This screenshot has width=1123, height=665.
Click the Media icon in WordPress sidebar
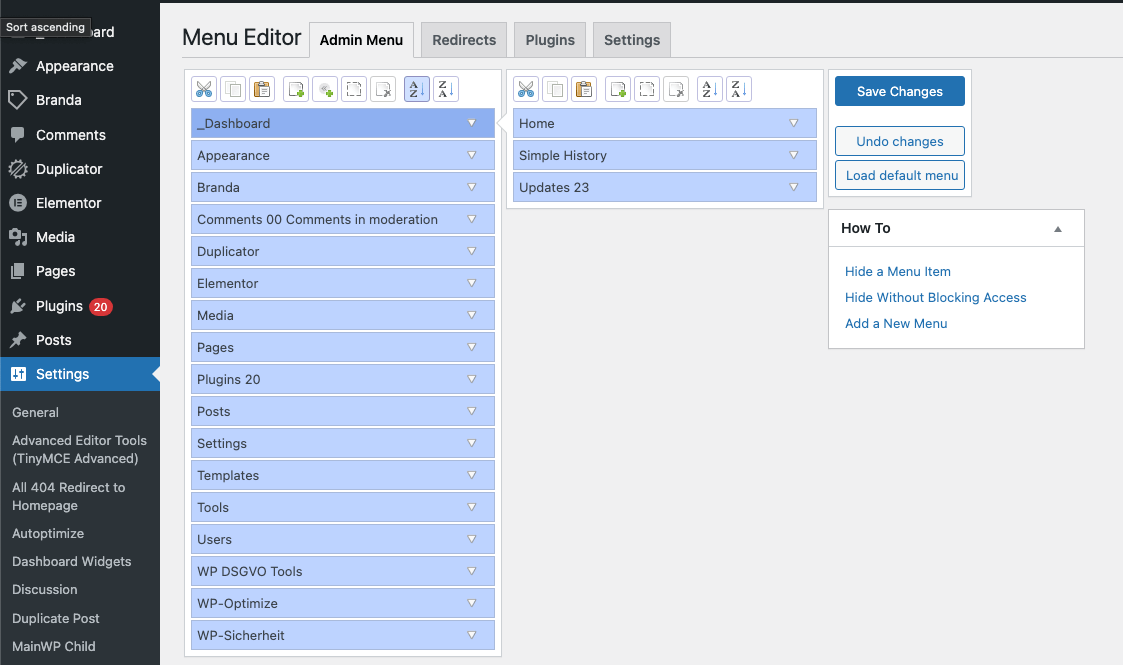[18, 237]
